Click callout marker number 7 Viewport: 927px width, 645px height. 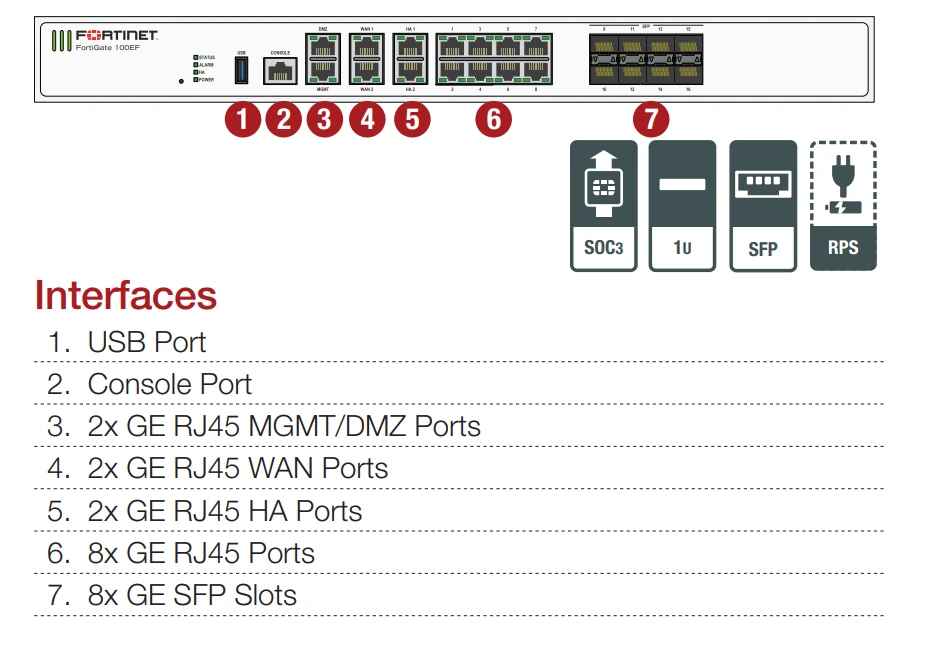coord(652,118)
